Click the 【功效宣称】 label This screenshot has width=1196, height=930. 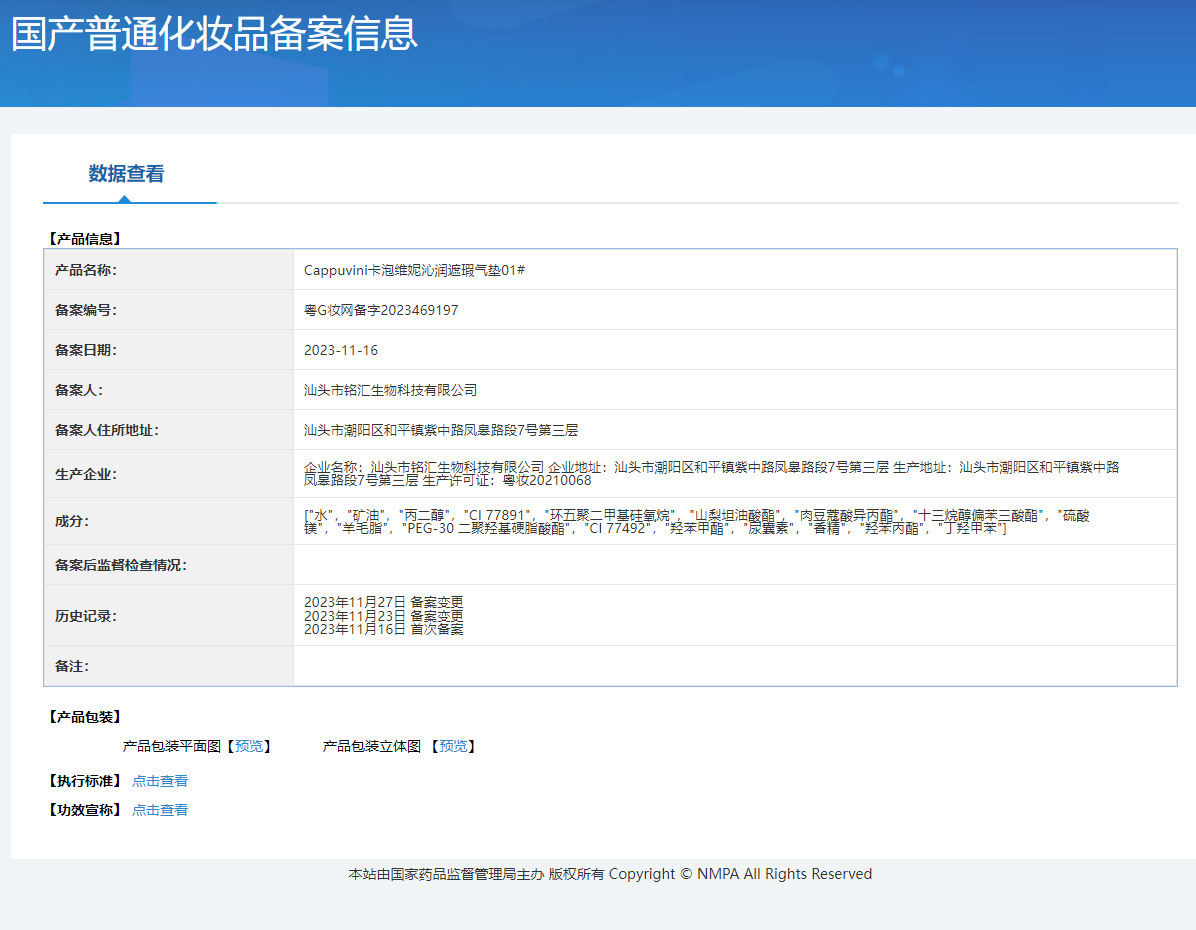[85, 810]
